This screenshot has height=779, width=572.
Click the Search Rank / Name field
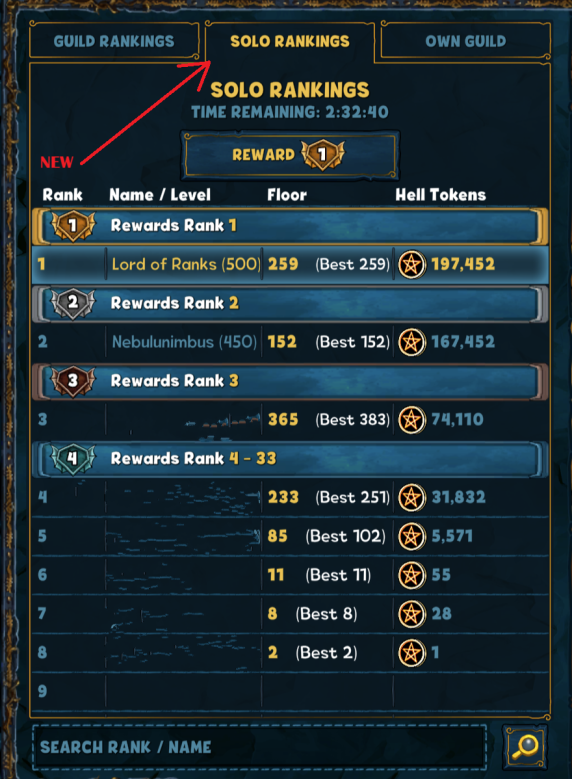[x=259, y=747]
